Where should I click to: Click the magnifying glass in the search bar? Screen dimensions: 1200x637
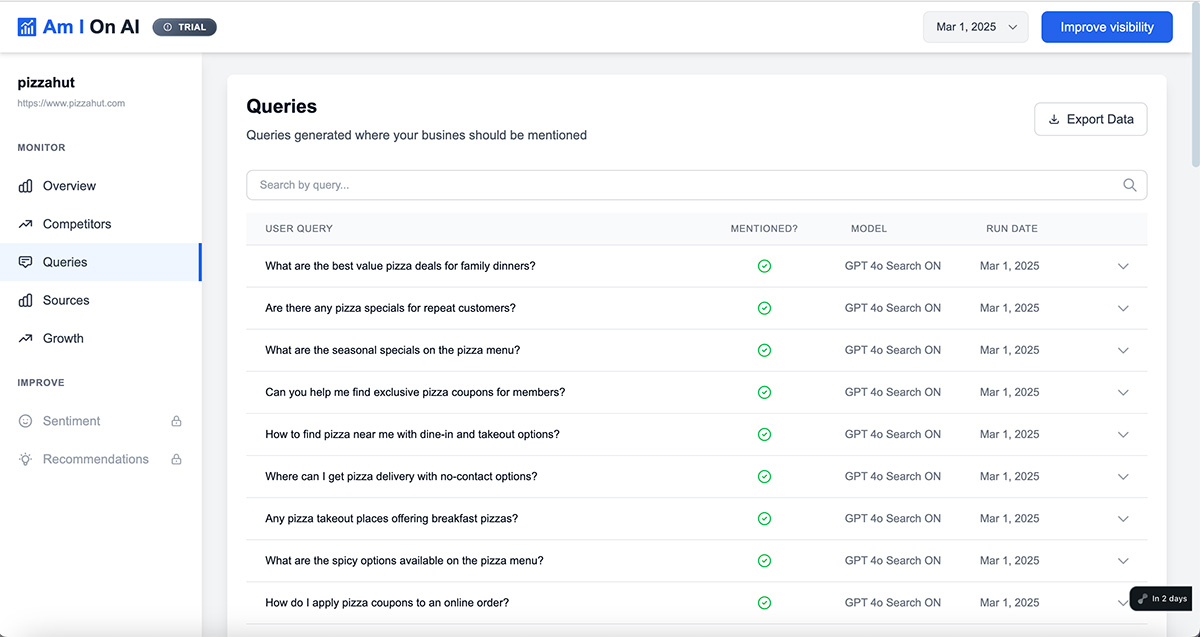1129,185
